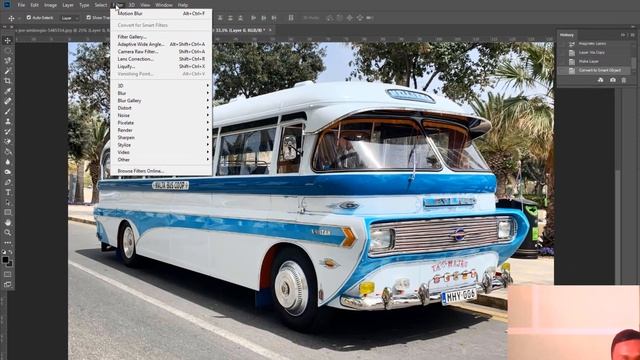The height and width of the screenshot is (360, 640).
Task: Expand the Noise submenu
Action: (x=162, y=115)
